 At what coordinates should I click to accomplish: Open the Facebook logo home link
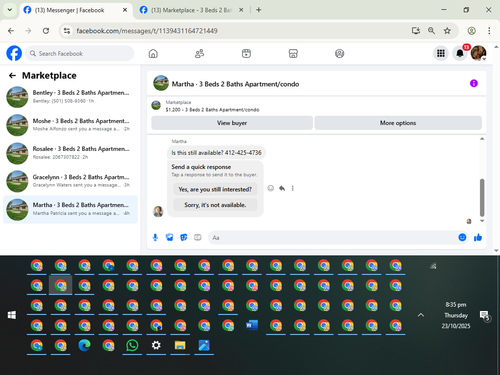click(14, 53)
